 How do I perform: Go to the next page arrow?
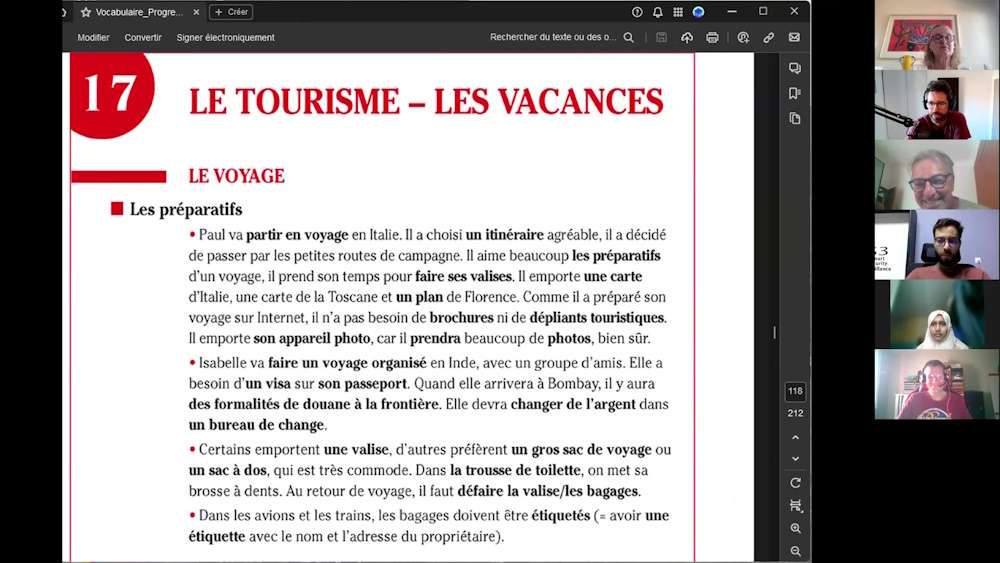click(795, 458)
